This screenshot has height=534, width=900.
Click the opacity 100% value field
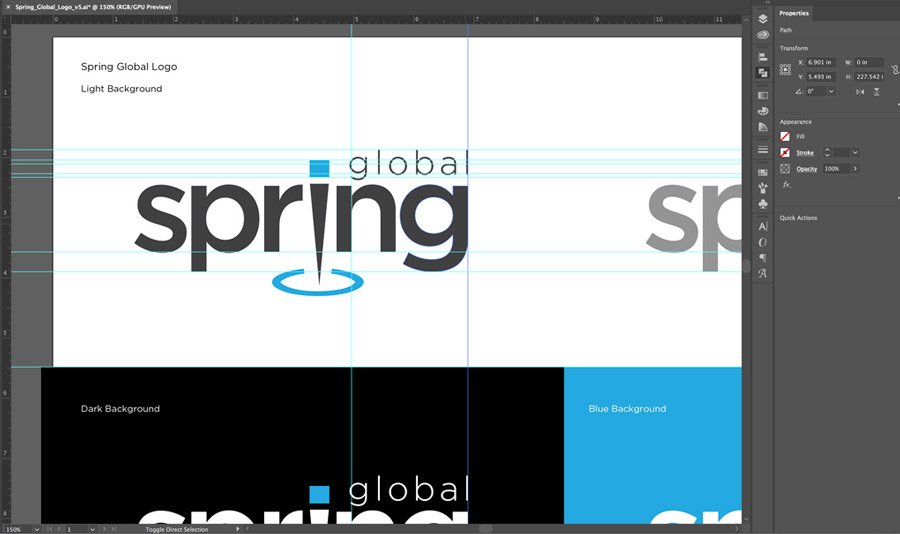click(836, 169)
